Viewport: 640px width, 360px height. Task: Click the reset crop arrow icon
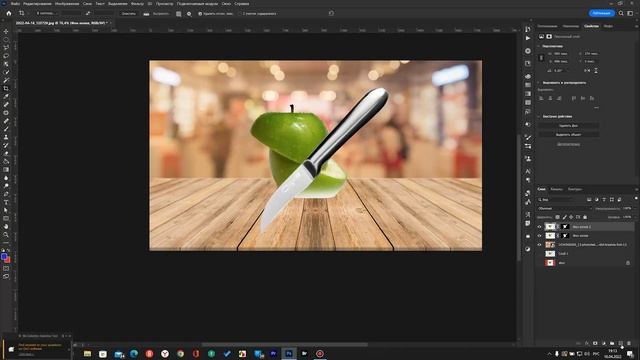(x=331, y=13)
